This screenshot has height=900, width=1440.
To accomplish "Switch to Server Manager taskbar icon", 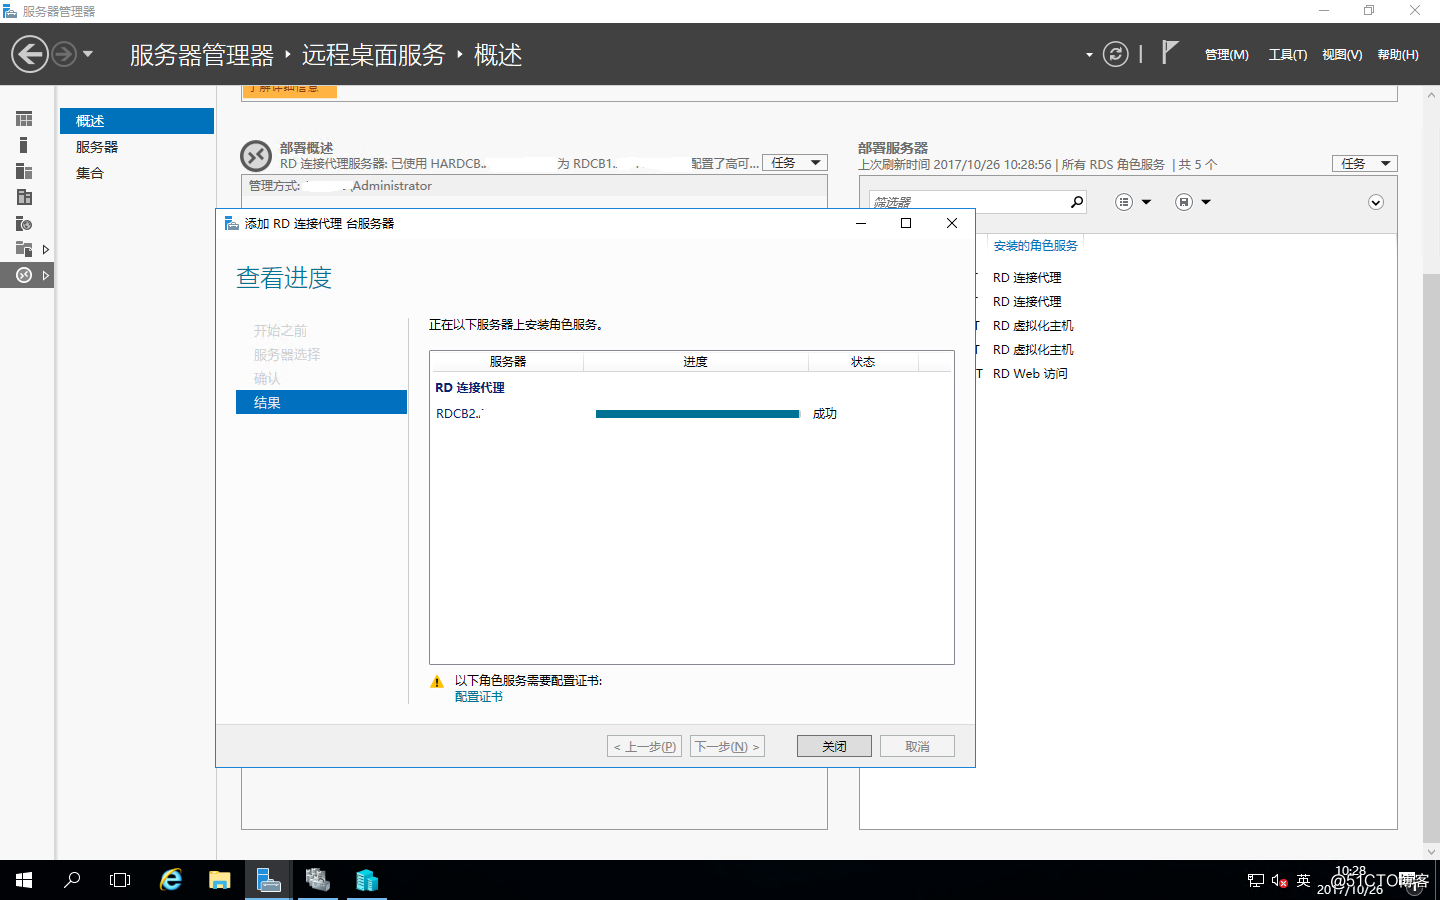I will click(269, 880).
